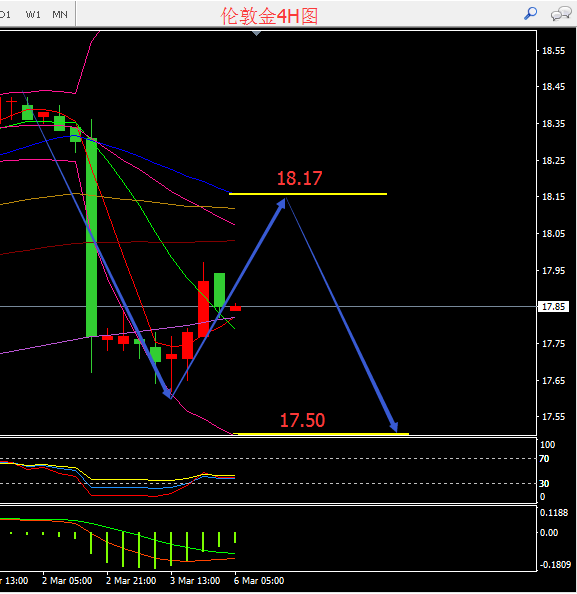Screen dimensions: 577x594
Task: Click the 17.50 support price label
Action: pyautogui.click(x=302, y=420)
